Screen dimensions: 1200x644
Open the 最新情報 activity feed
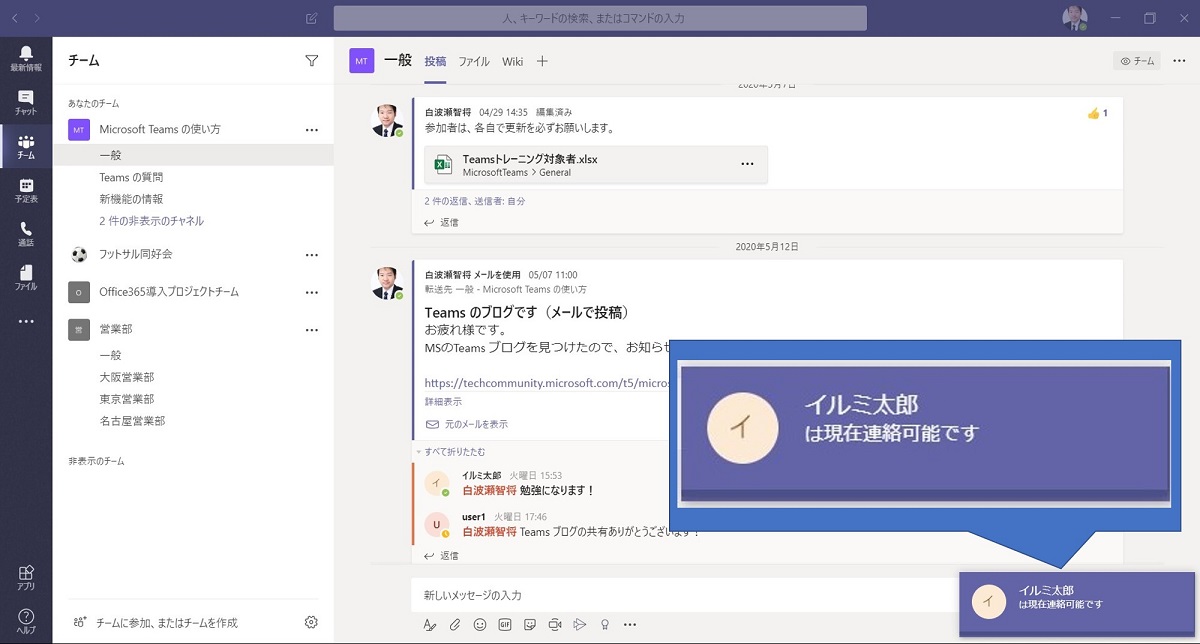pyautogui.click(x=26, y=58)
